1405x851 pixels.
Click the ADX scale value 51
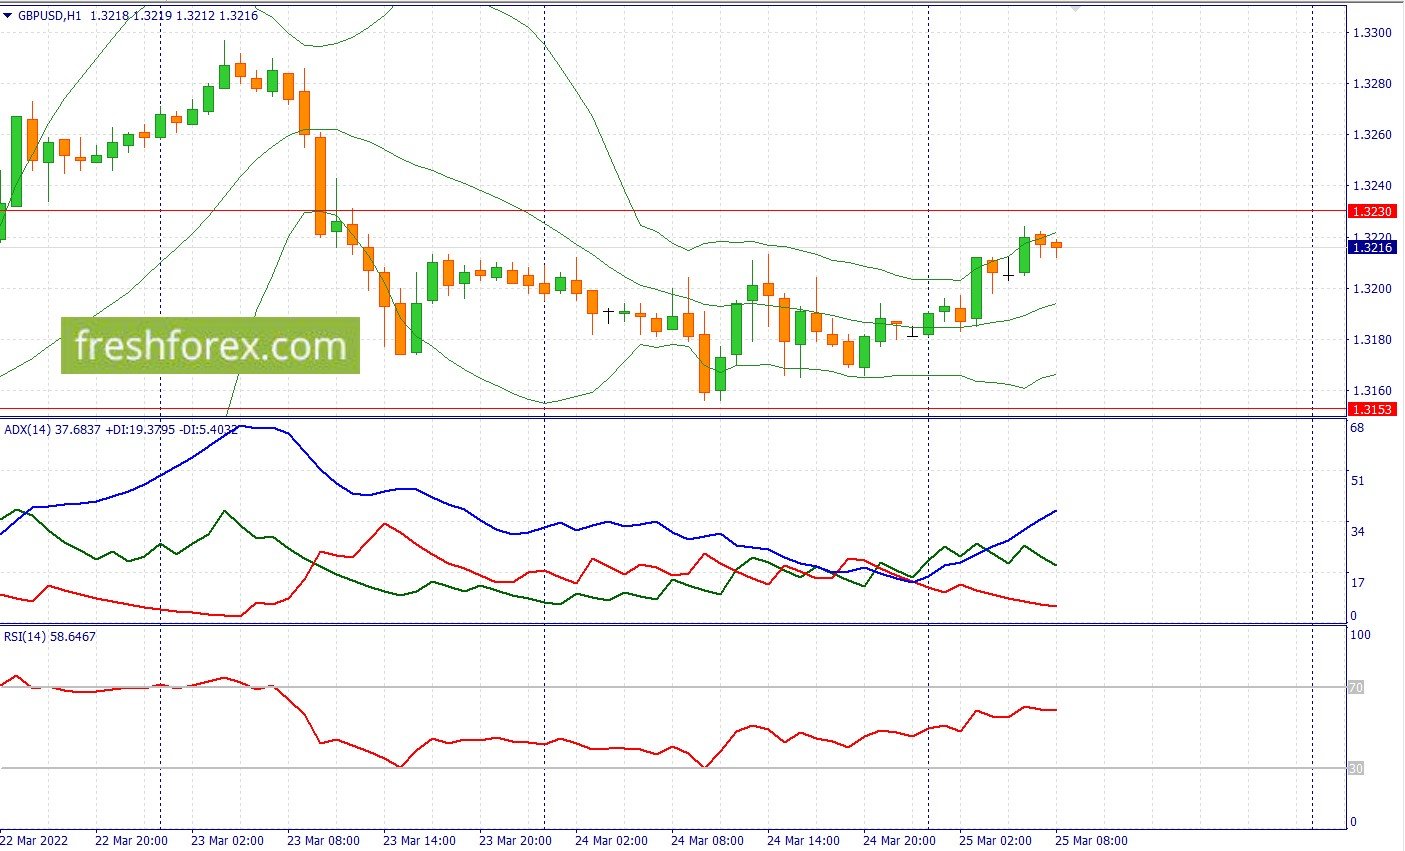click(x=1358, y=481)
